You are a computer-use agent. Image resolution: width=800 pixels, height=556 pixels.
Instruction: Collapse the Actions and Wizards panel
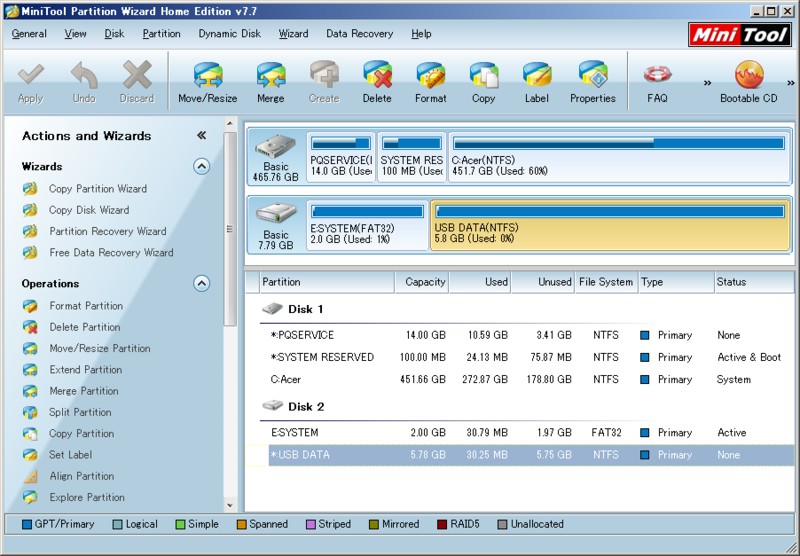pyautogui.click(x=202, y=135)
